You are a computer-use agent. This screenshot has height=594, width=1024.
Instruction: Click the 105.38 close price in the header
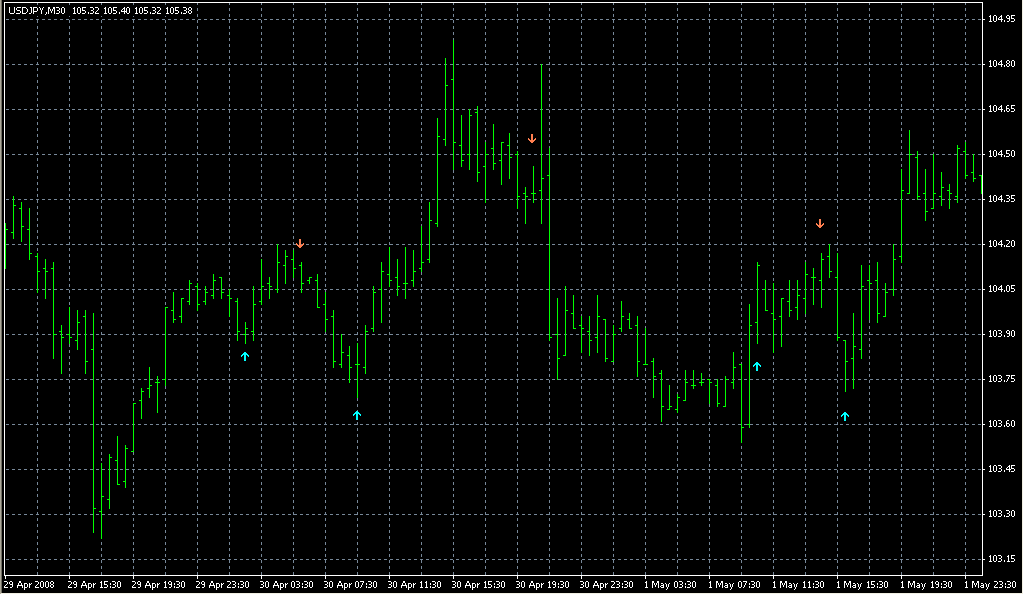179,10
